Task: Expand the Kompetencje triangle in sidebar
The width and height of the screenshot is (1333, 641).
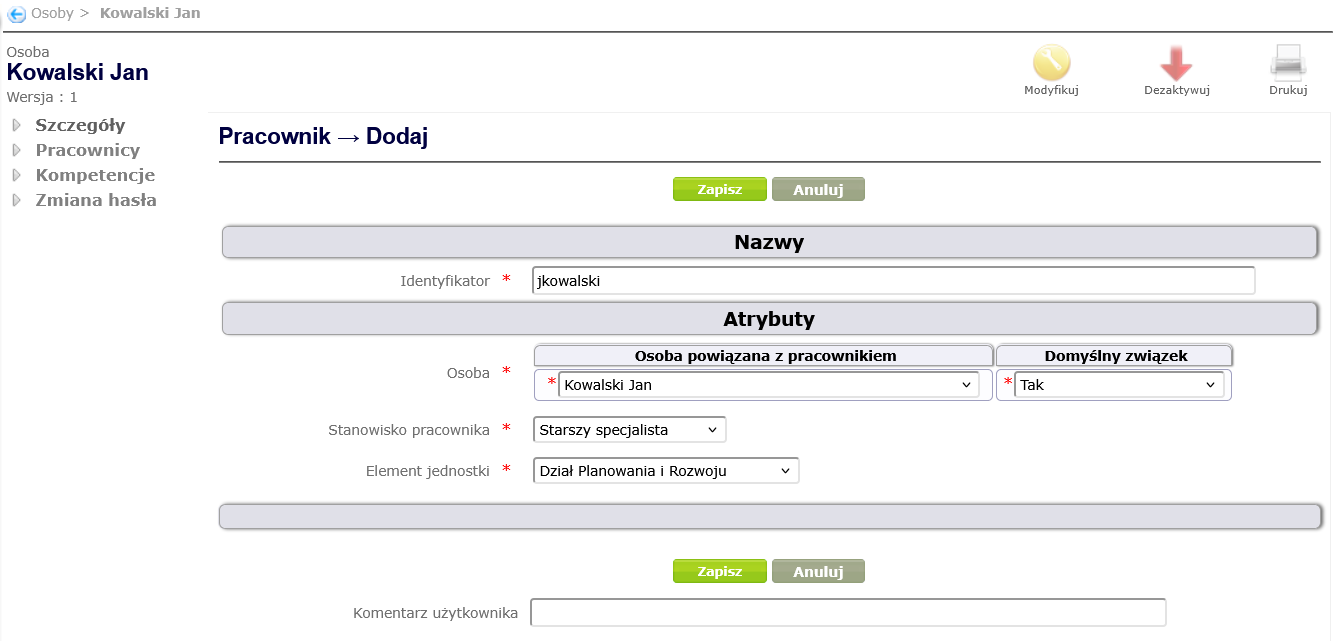Action: click(16, 176)
